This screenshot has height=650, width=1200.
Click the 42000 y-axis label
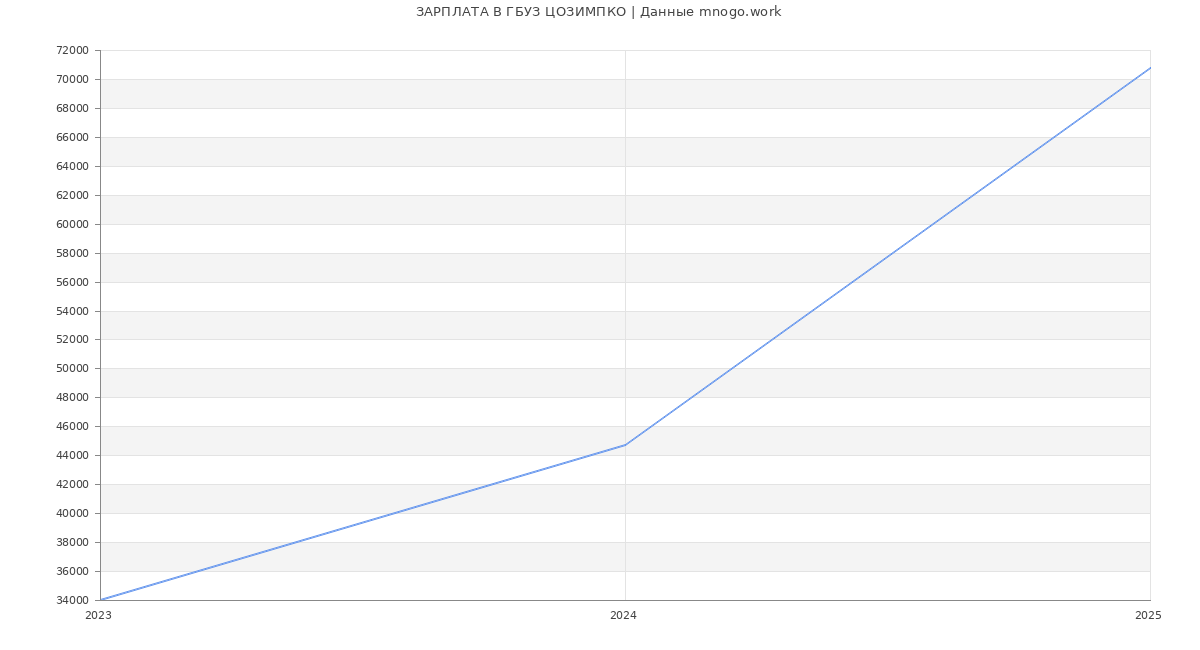pyautogui.click(x=73, y=485)
